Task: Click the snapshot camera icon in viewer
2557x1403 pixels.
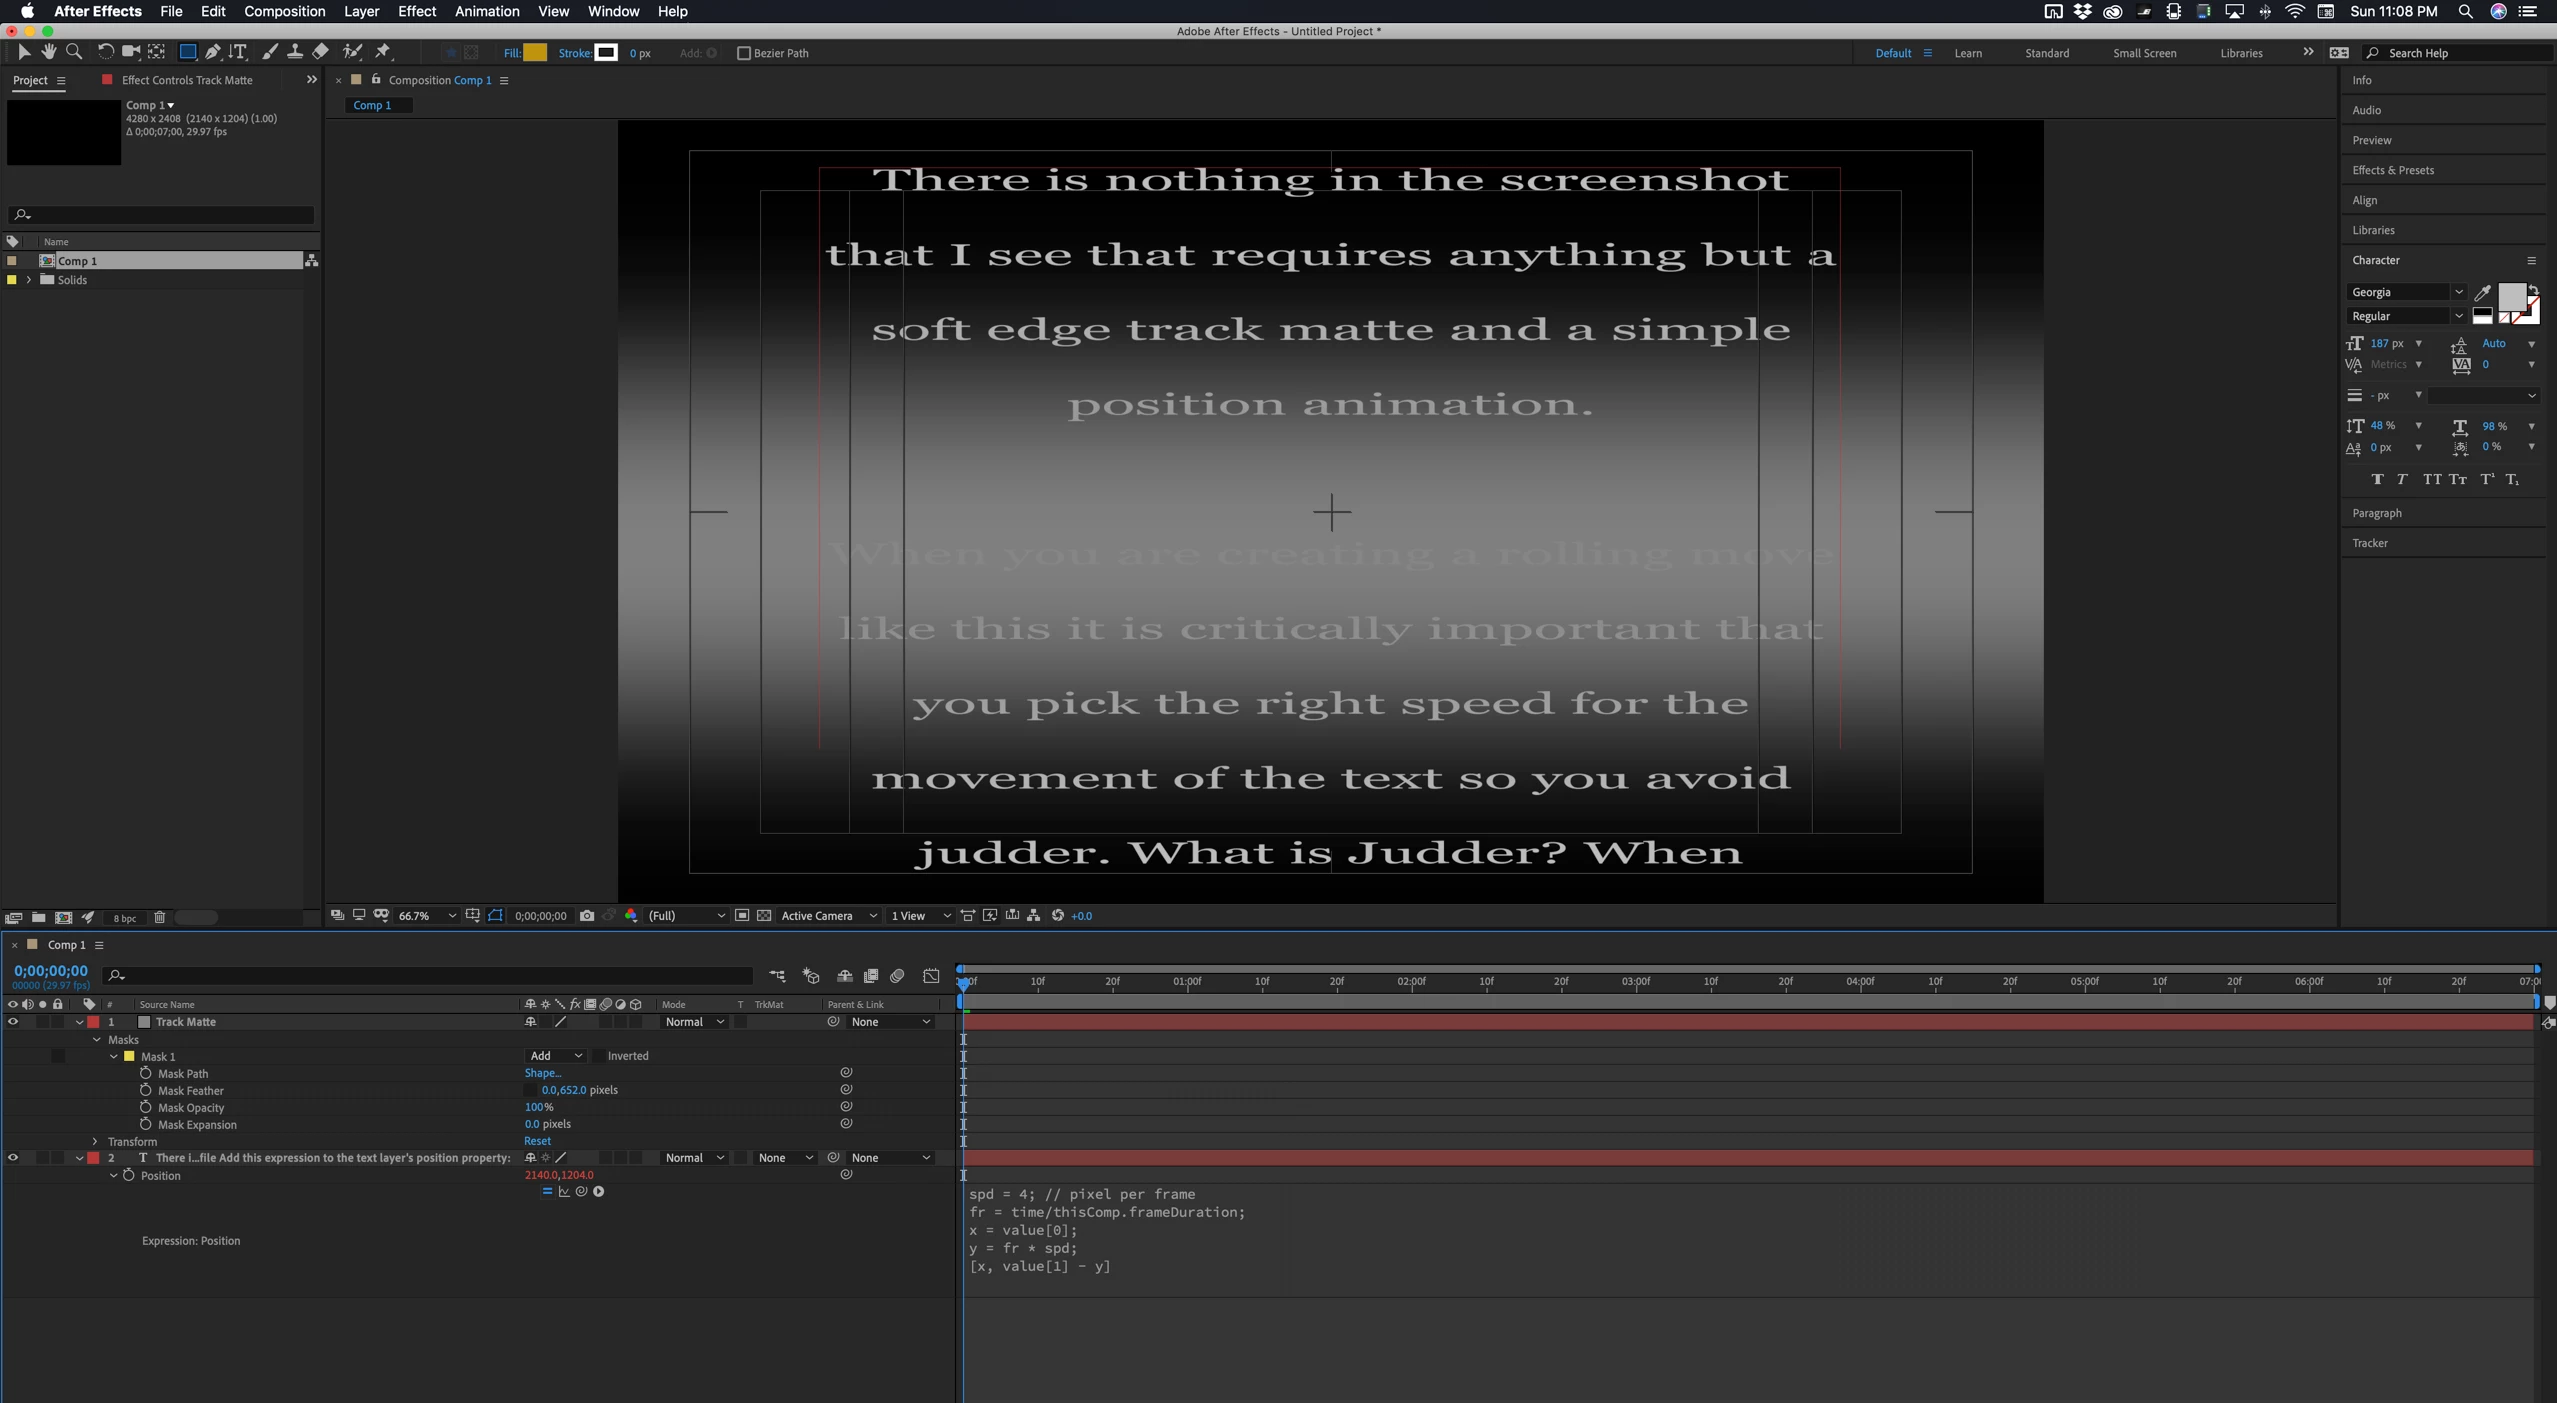Action: [587, 916]
